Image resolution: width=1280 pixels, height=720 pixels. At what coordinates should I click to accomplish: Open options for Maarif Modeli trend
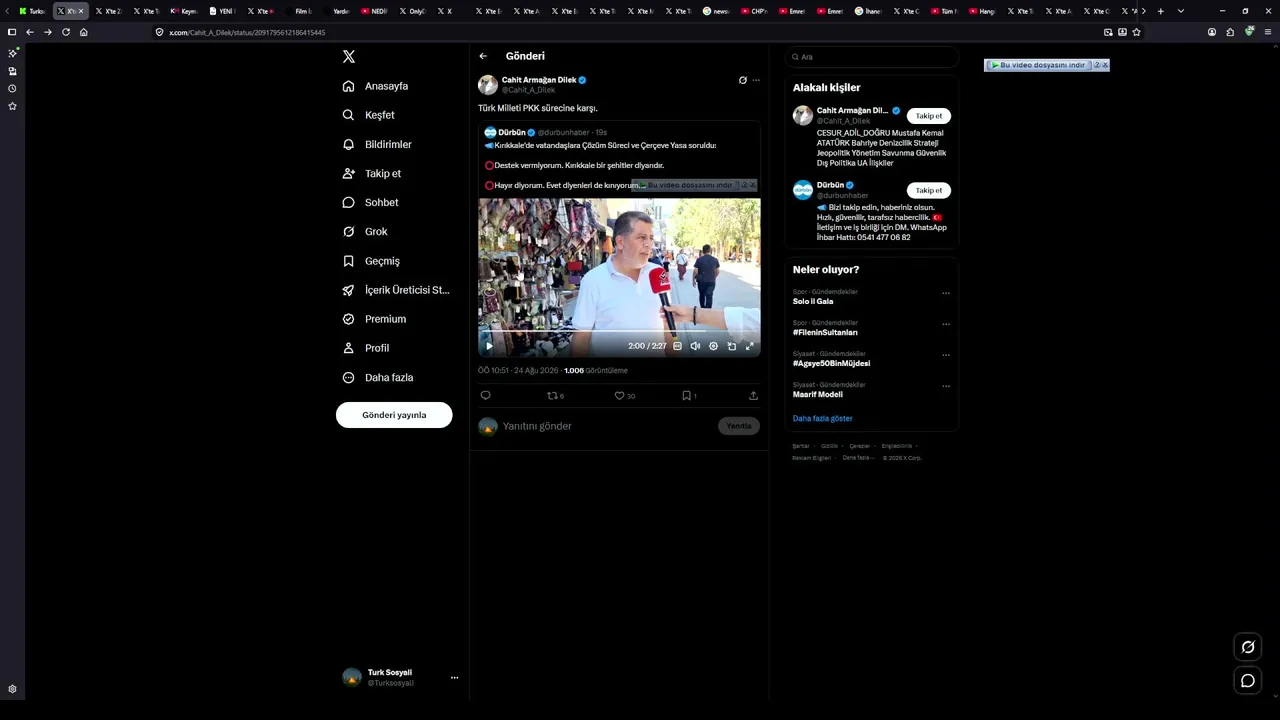click(946, 386)
